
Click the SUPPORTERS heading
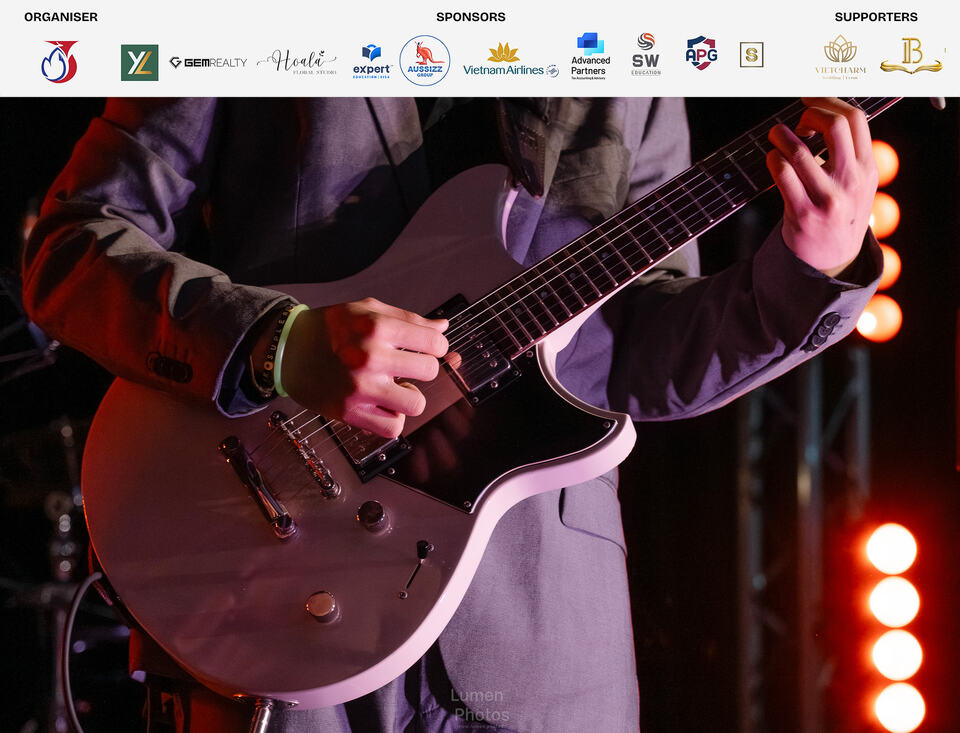coord(876,17)
